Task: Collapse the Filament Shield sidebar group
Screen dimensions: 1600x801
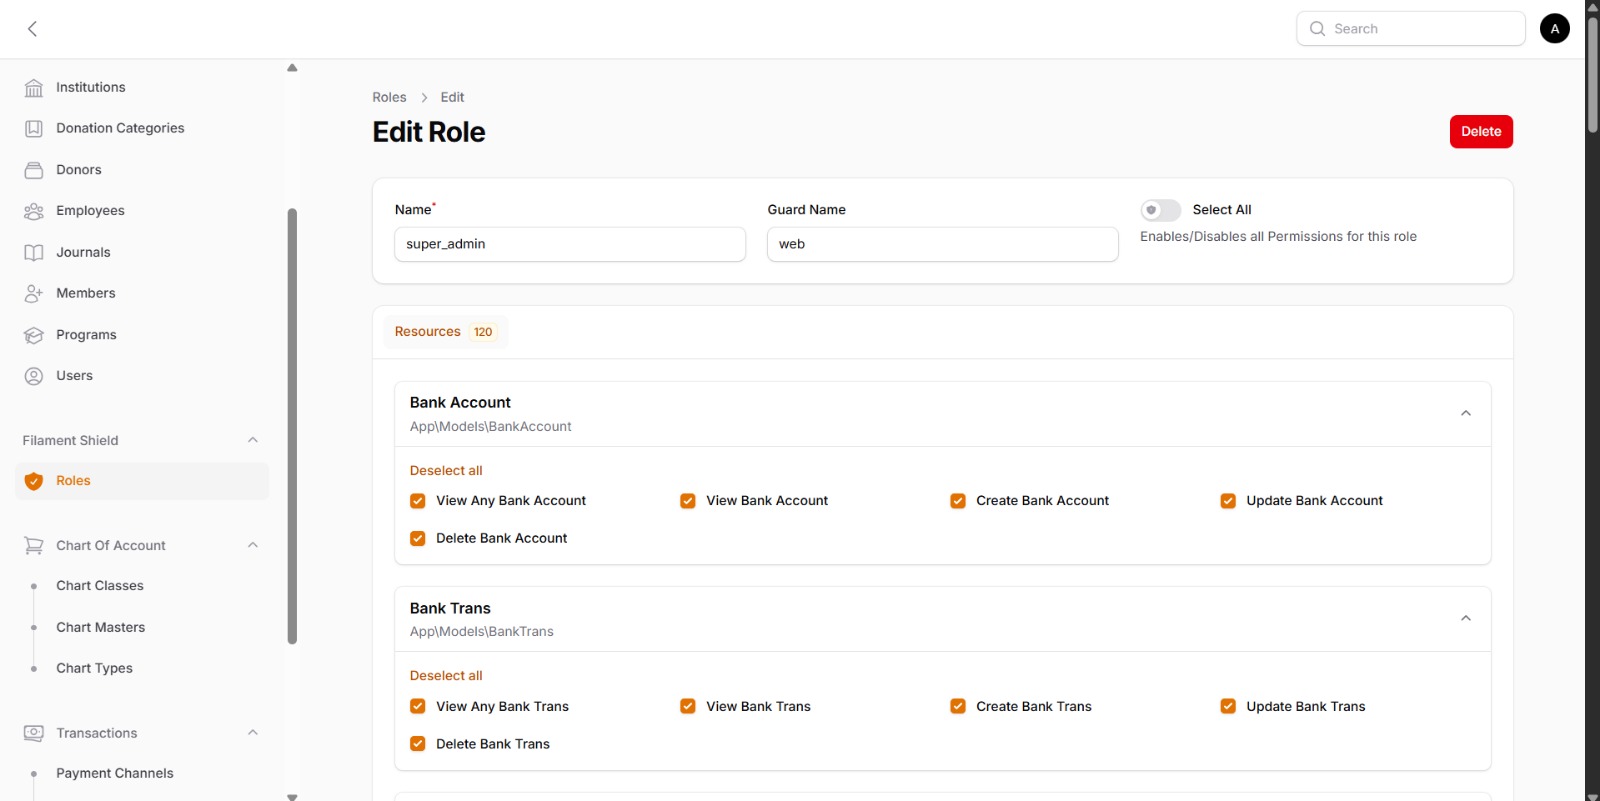Action: [253, 440]
